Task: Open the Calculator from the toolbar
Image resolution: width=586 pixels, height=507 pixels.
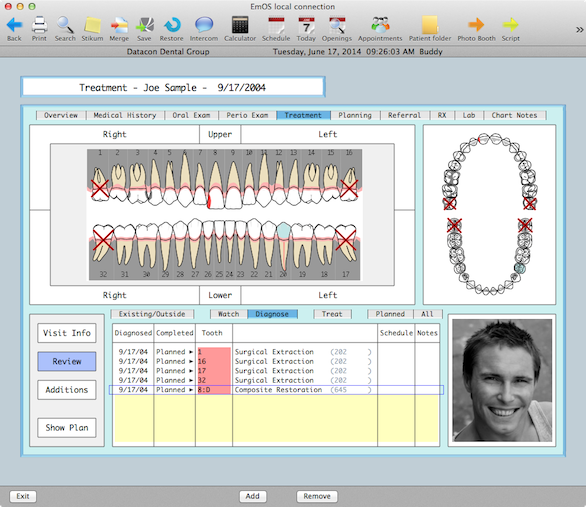Action: point(240,25)
